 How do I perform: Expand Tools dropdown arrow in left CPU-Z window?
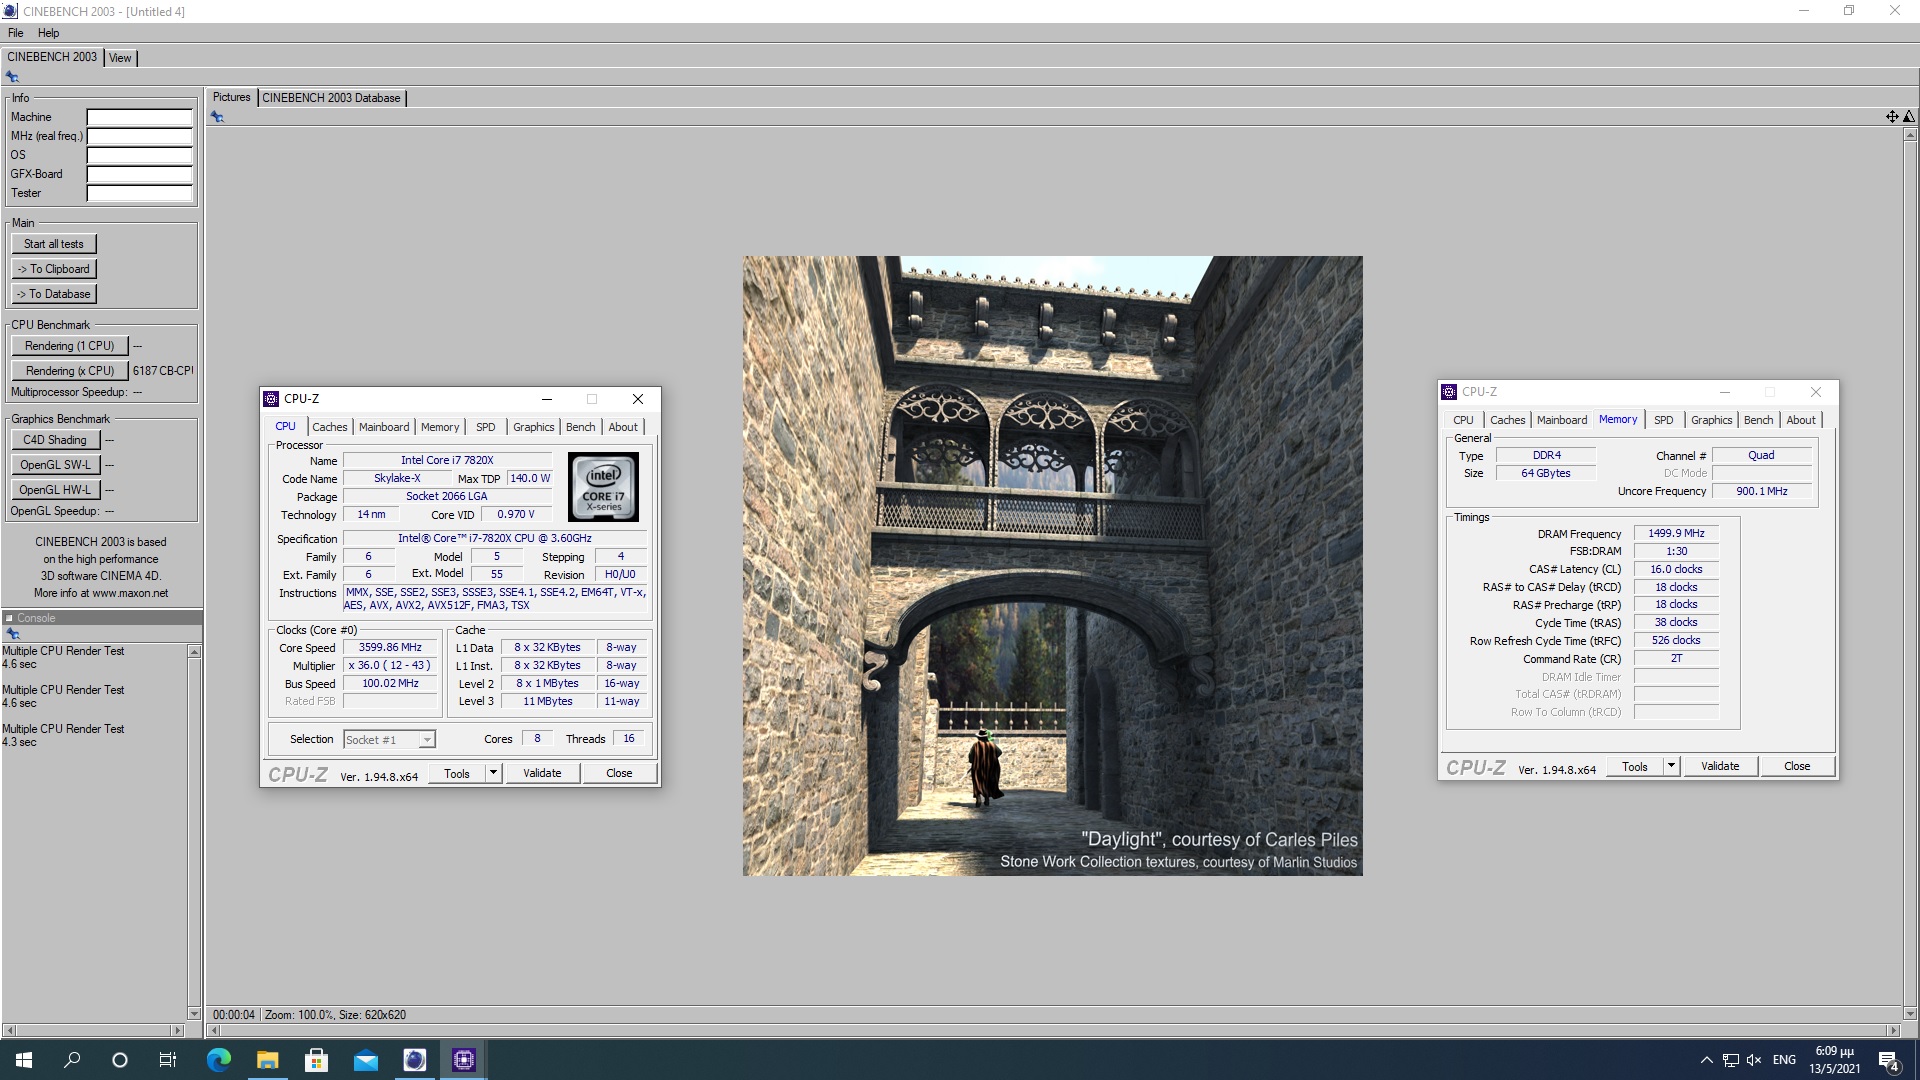tap(493, 773)
